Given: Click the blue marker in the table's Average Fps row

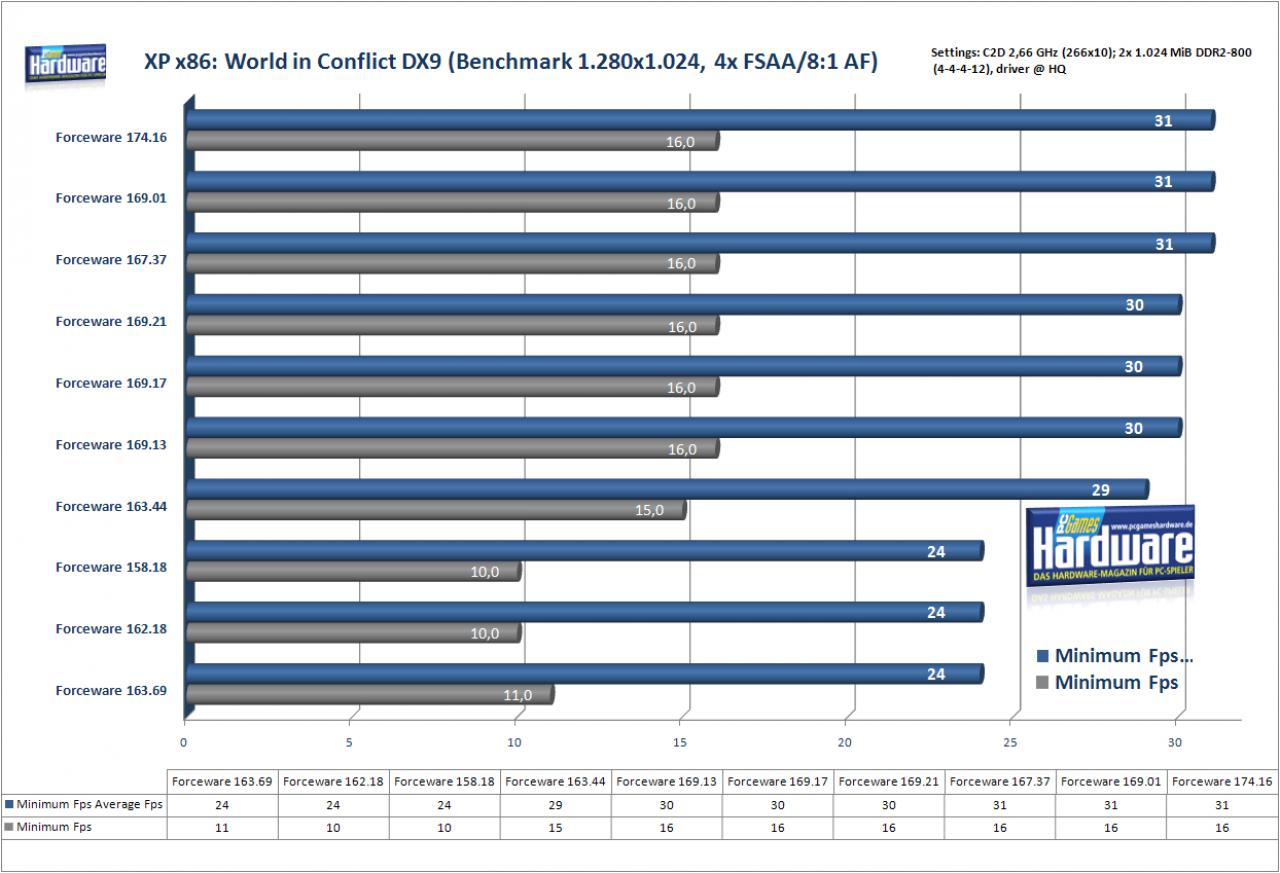Looking at the screenshot, I should pyautogui.click(x=10, y=804).
